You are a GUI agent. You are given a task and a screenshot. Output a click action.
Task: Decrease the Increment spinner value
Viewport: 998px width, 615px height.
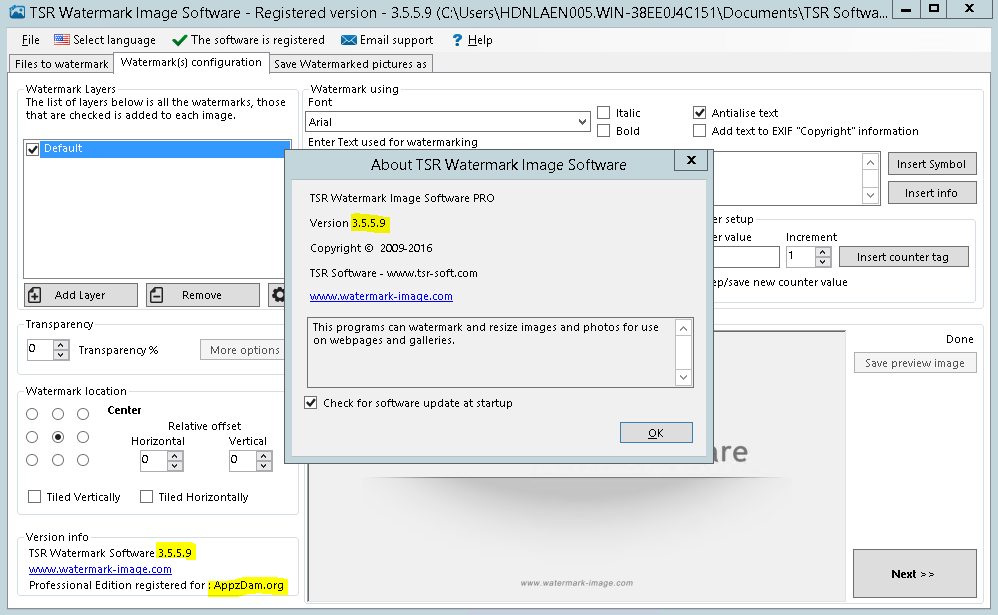[823, 262]
